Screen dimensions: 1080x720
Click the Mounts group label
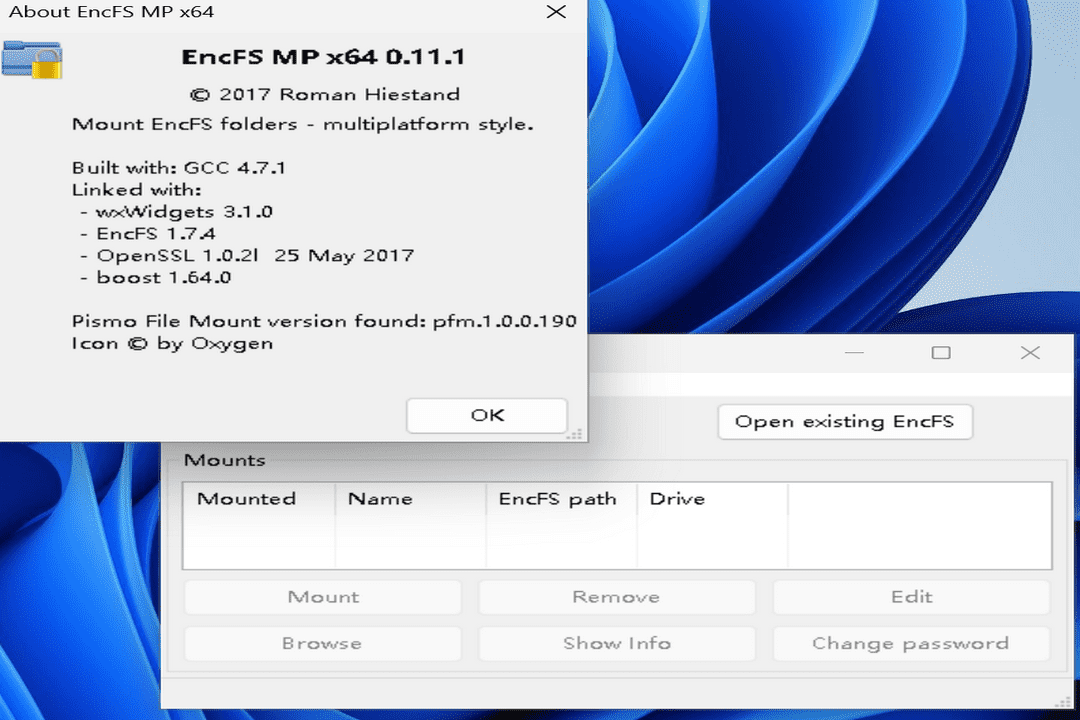(225, 460)
